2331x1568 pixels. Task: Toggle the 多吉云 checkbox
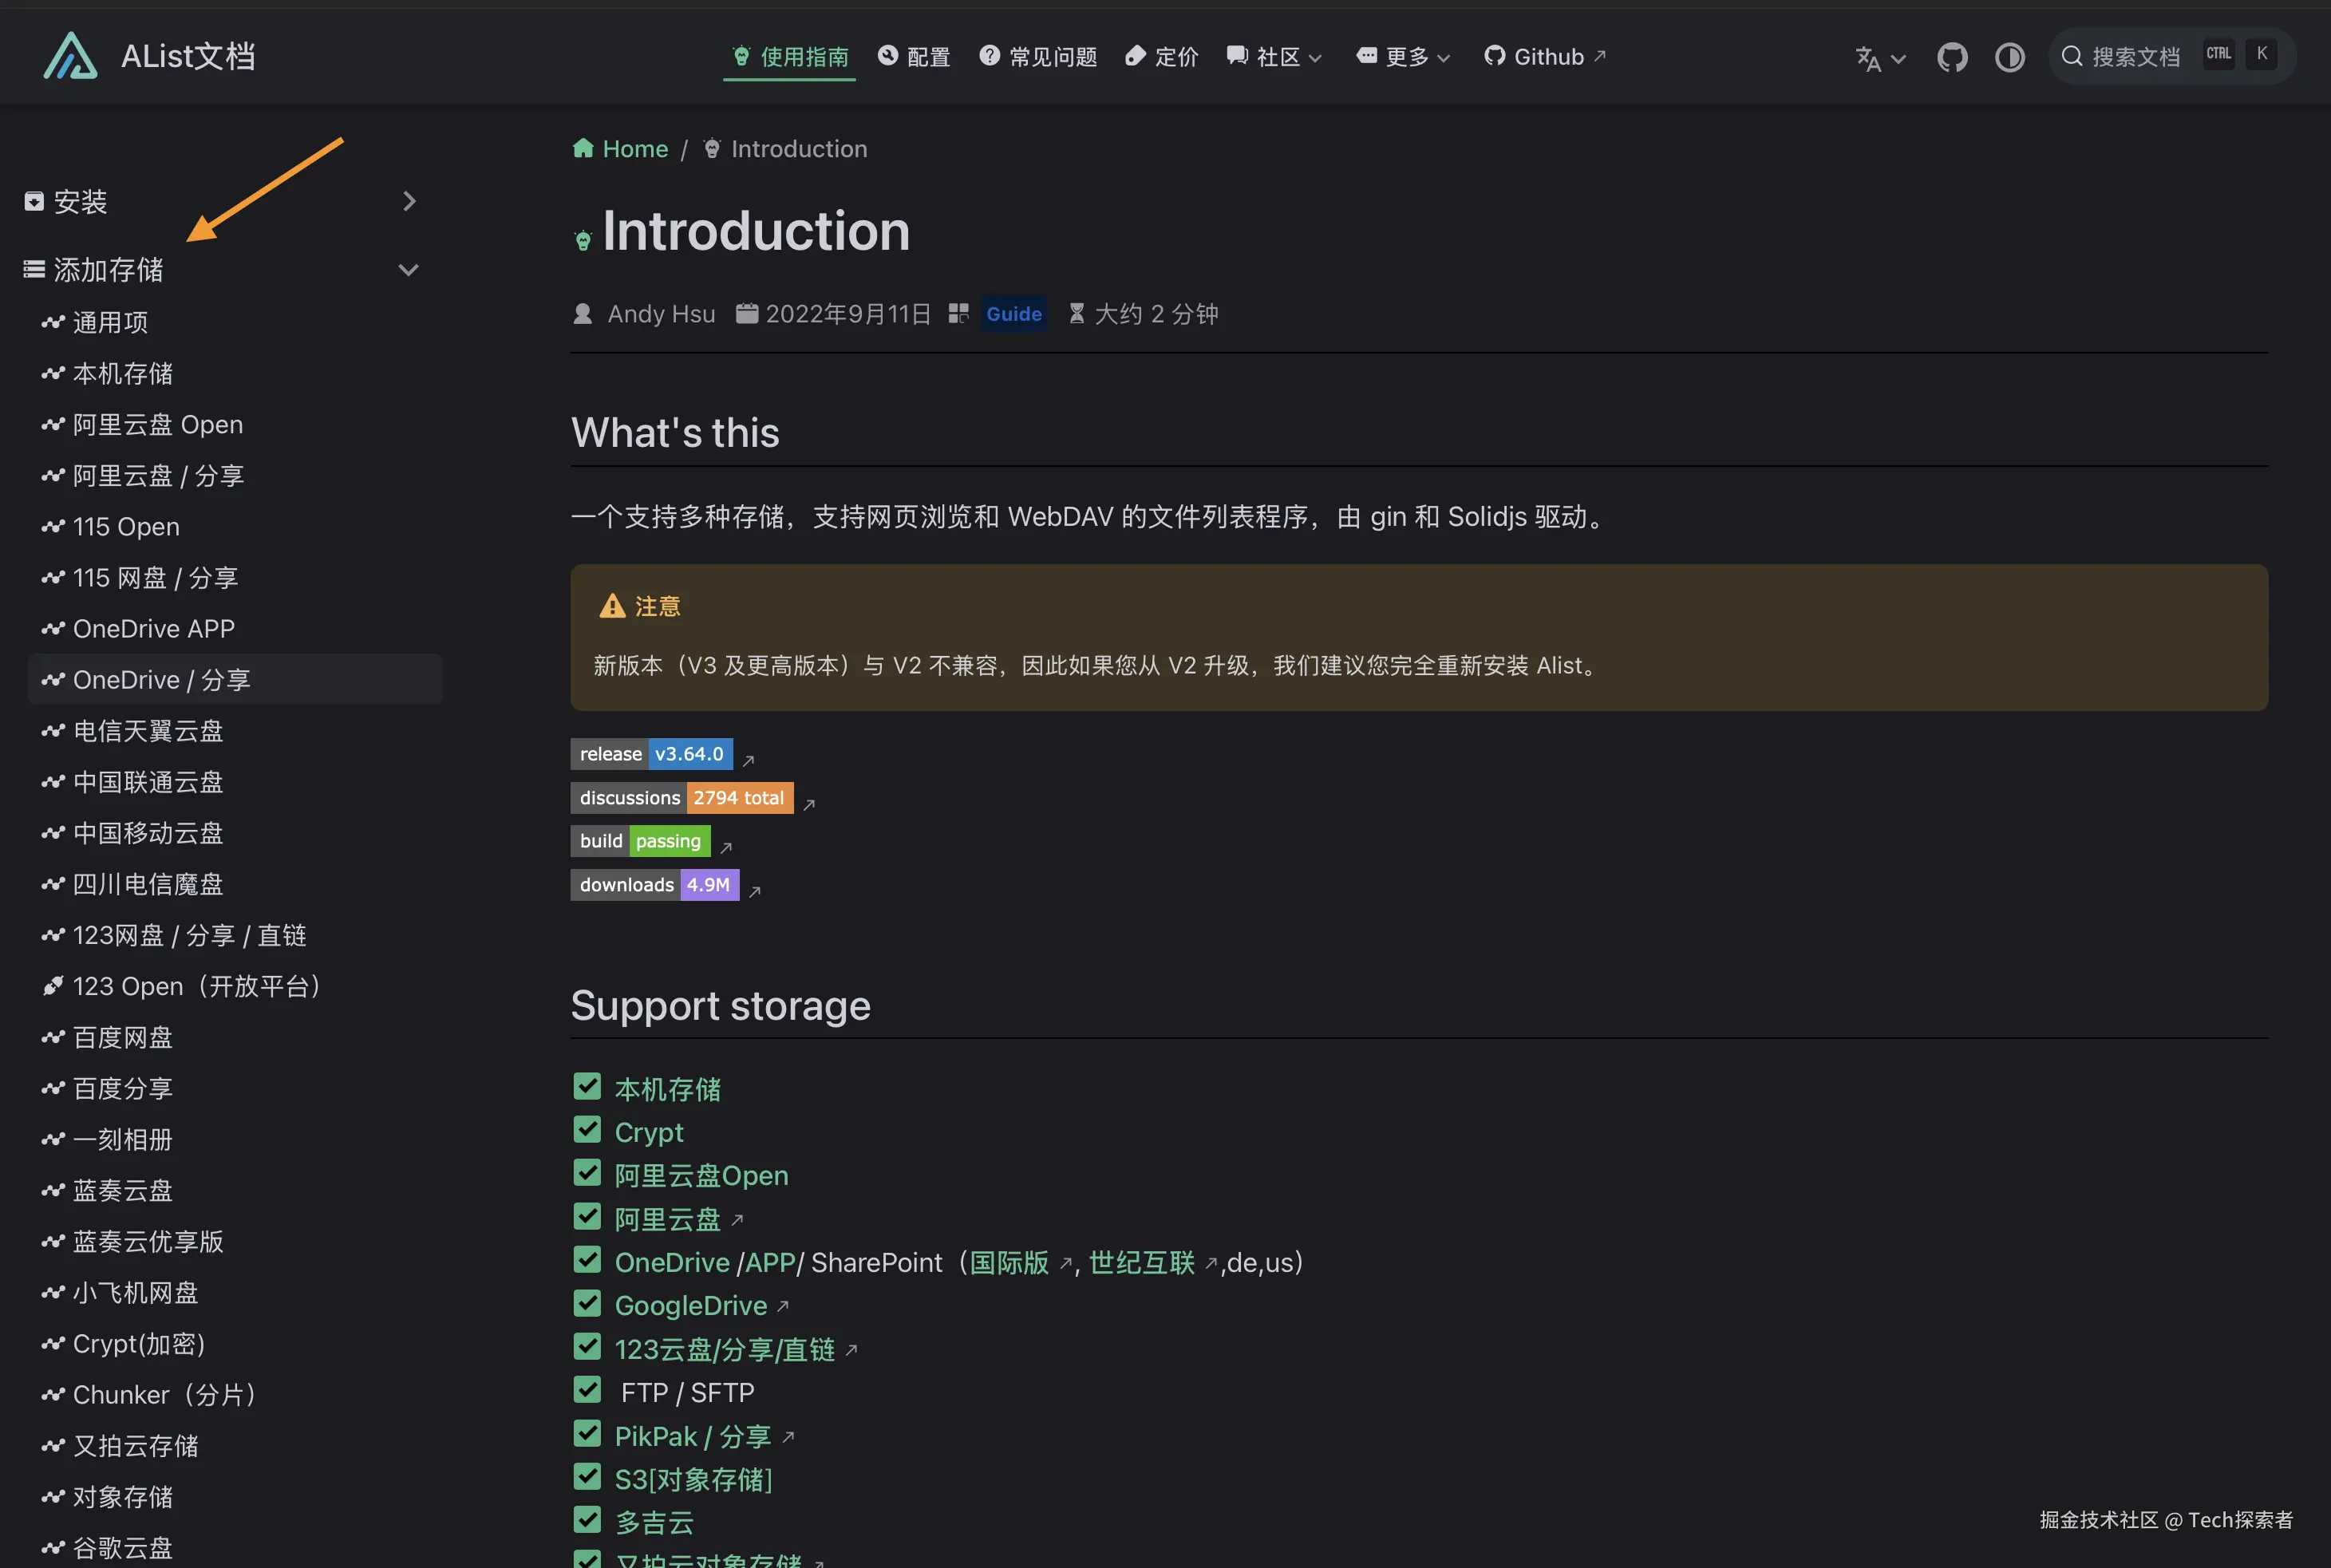click(587, 1520)
